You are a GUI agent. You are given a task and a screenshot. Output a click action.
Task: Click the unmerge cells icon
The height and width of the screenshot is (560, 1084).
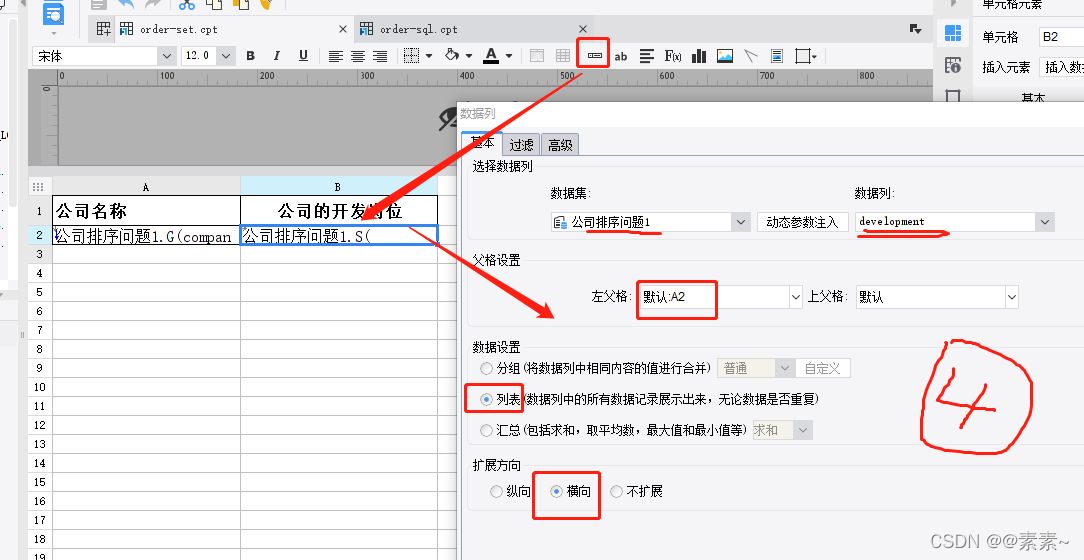click(x=563, y=56)
